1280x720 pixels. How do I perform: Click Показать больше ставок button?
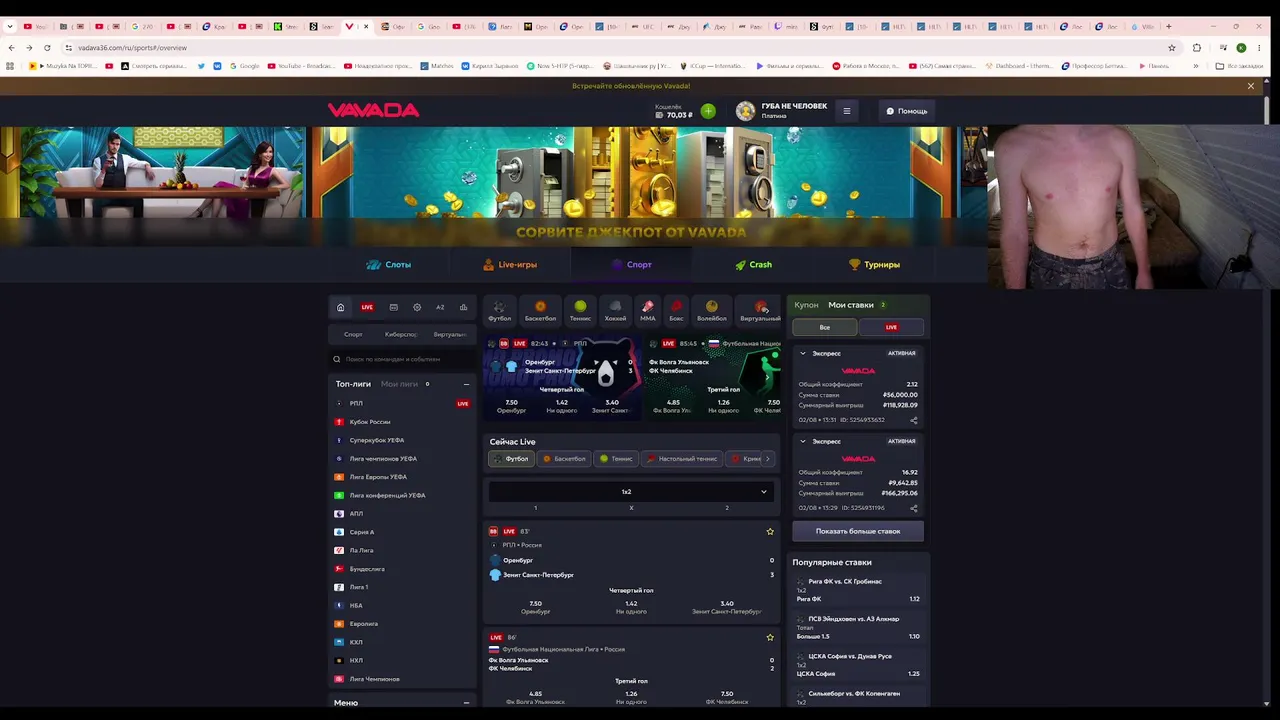[858, 531]
